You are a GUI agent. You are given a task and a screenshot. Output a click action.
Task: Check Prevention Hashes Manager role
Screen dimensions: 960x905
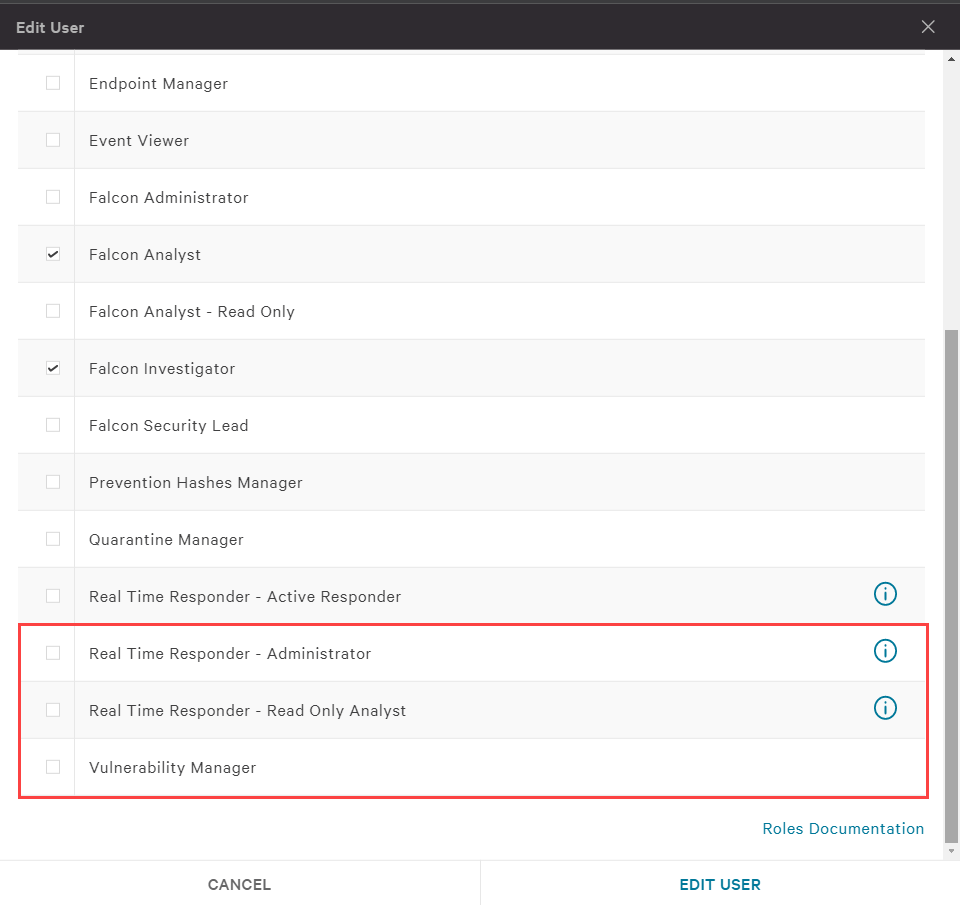pos(53,481)
